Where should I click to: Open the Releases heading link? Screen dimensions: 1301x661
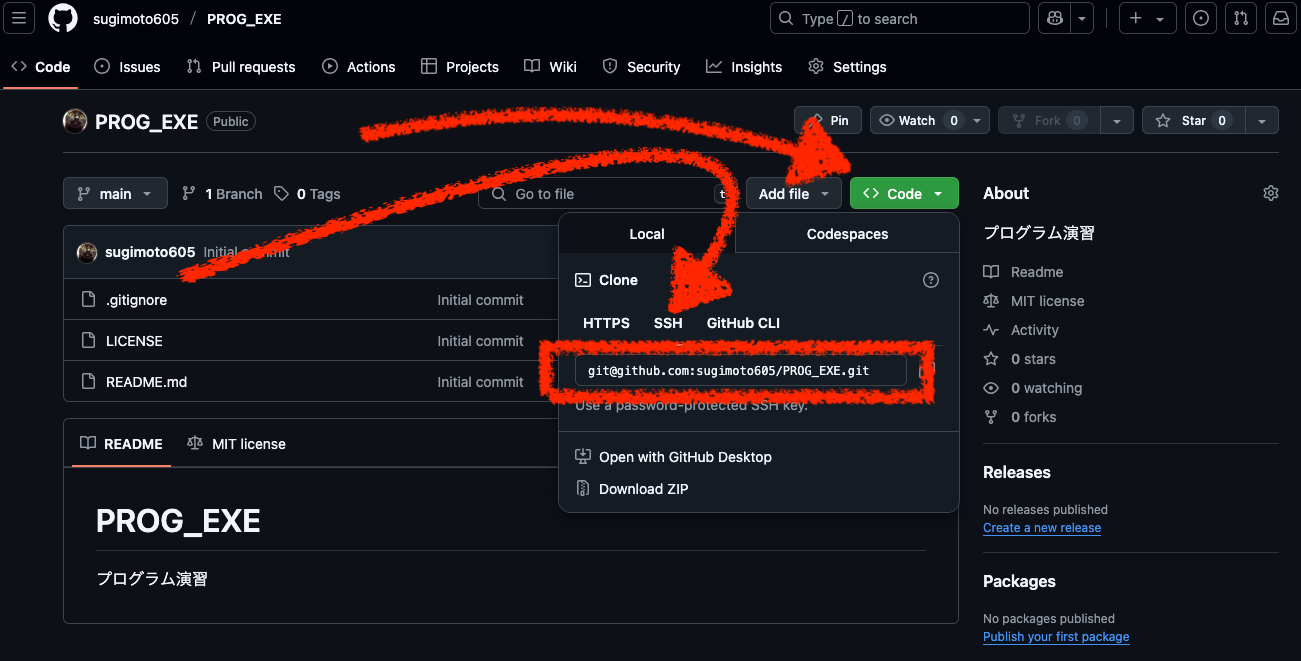pos(1017,472)
